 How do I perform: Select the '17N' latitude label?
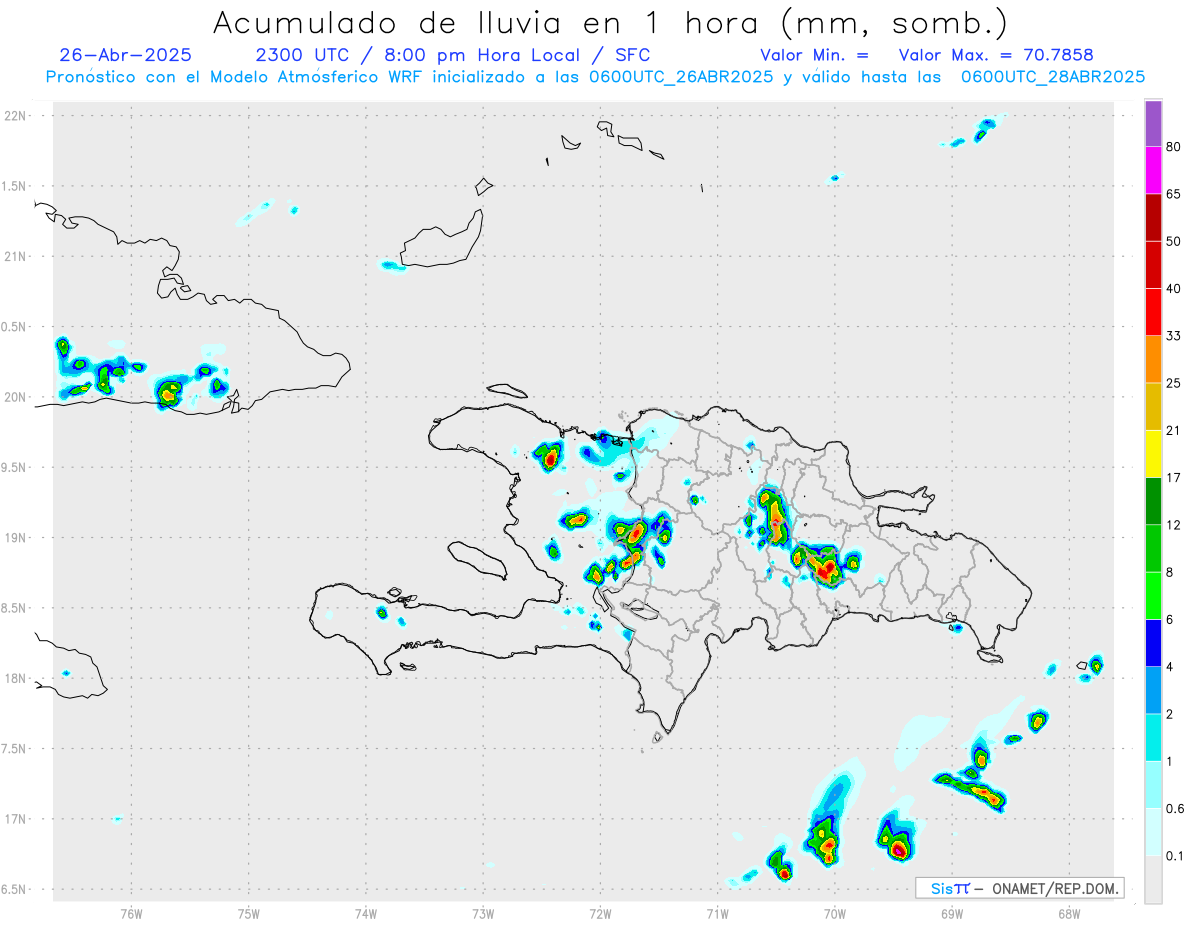(16, 819)
